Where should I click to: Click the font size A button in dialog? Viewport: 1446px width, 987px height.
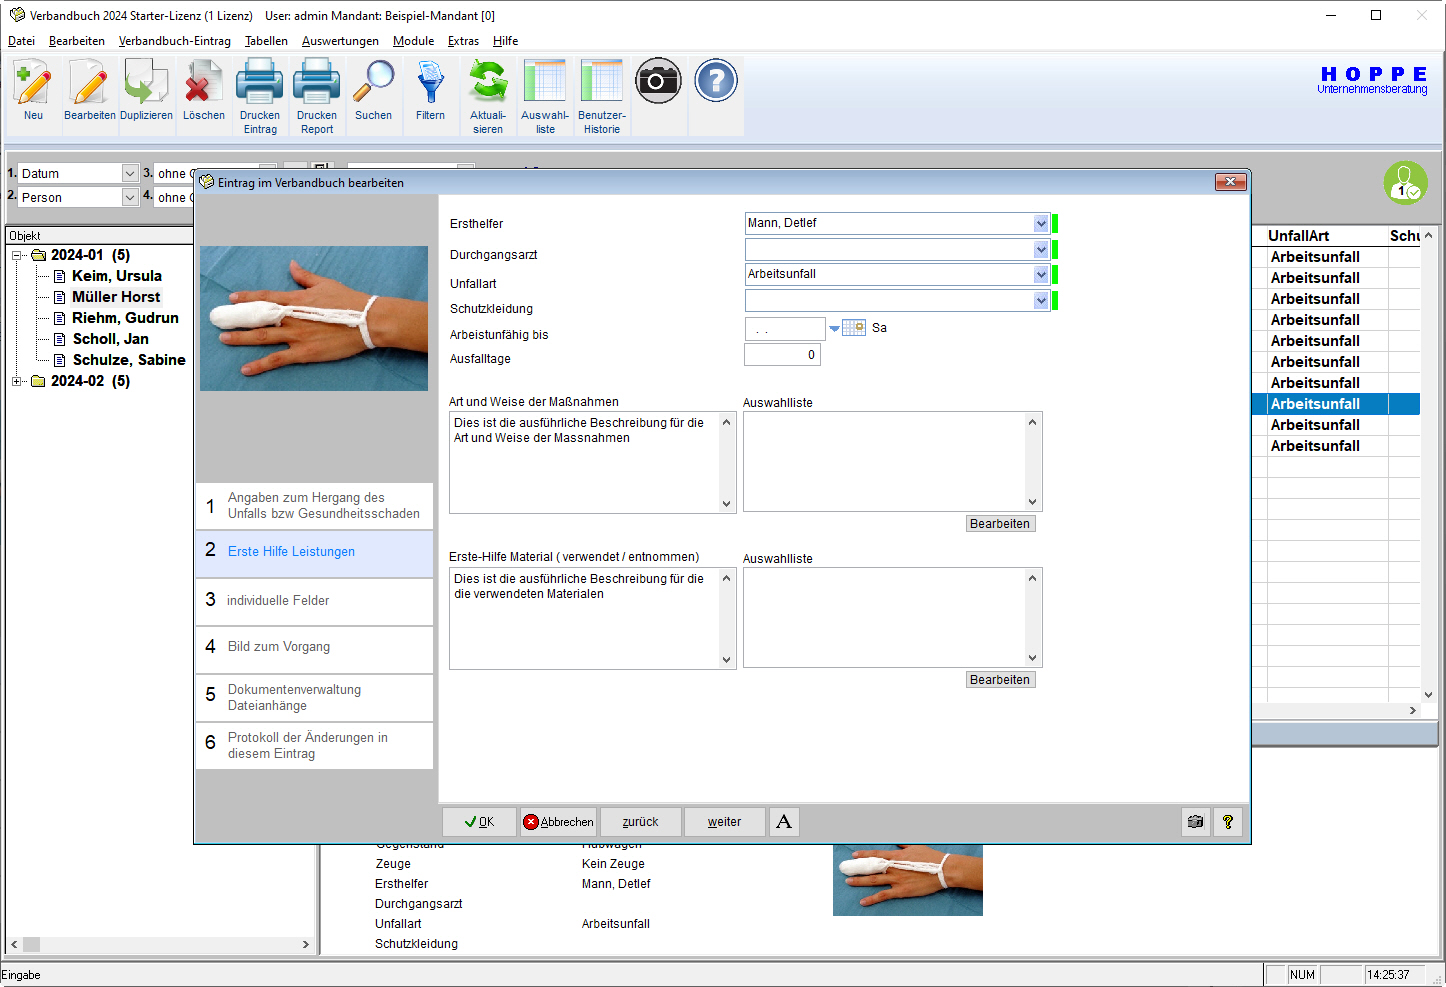point(784,822)
